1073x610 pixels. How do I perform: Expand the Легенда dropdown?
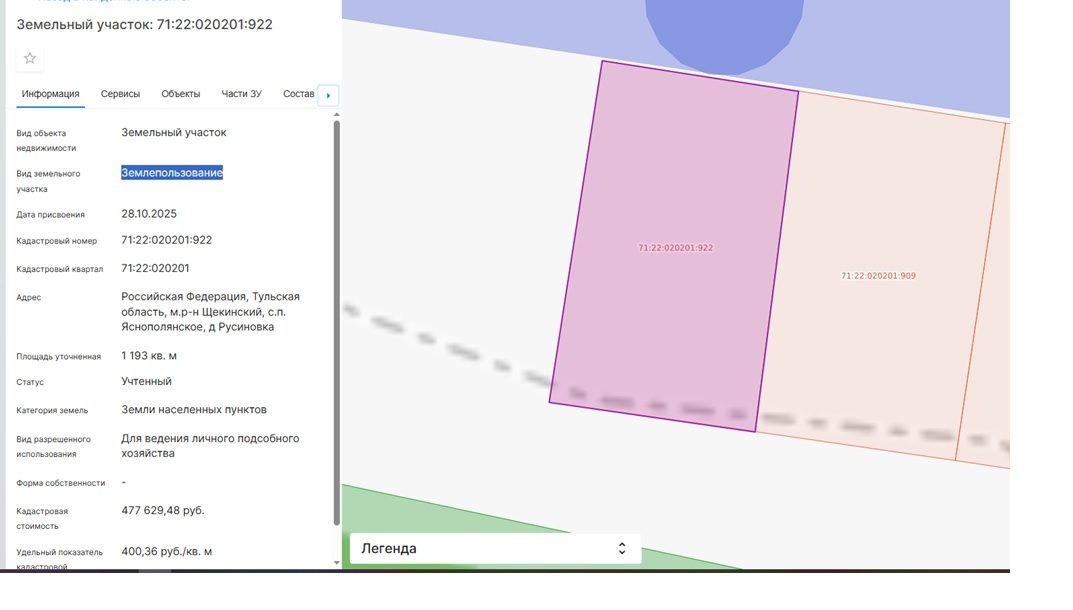[x=495, y=548]
